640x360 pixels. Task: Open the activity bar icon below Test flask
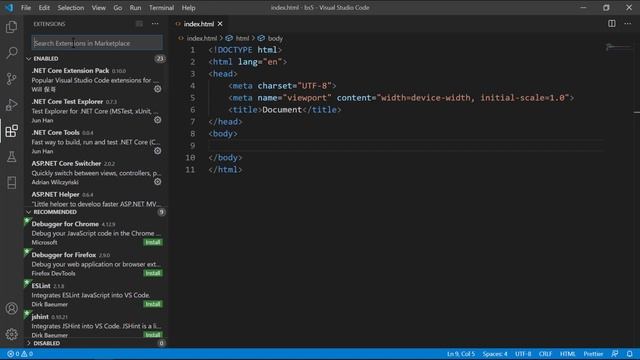[x=11, y=182]
